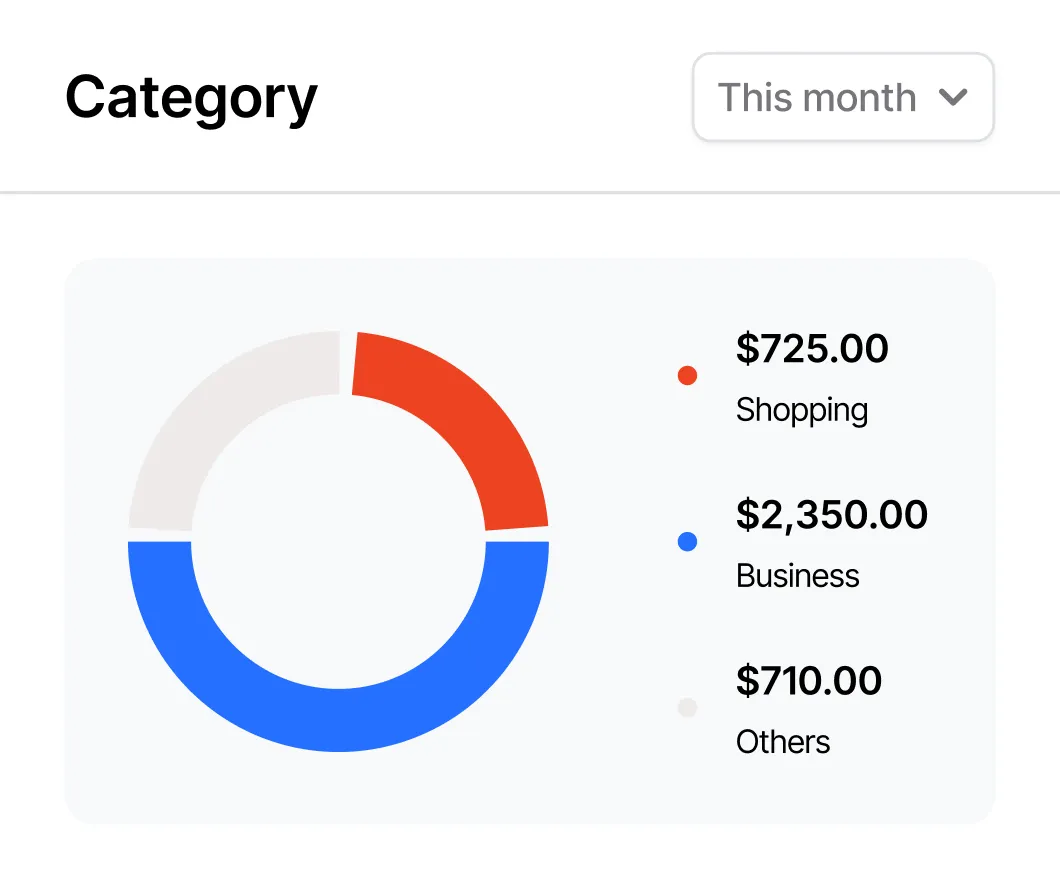The width and height of the screenshot is (1060, 889).
Task: Click the $2,350.00 amount
Action: point(832,514)
